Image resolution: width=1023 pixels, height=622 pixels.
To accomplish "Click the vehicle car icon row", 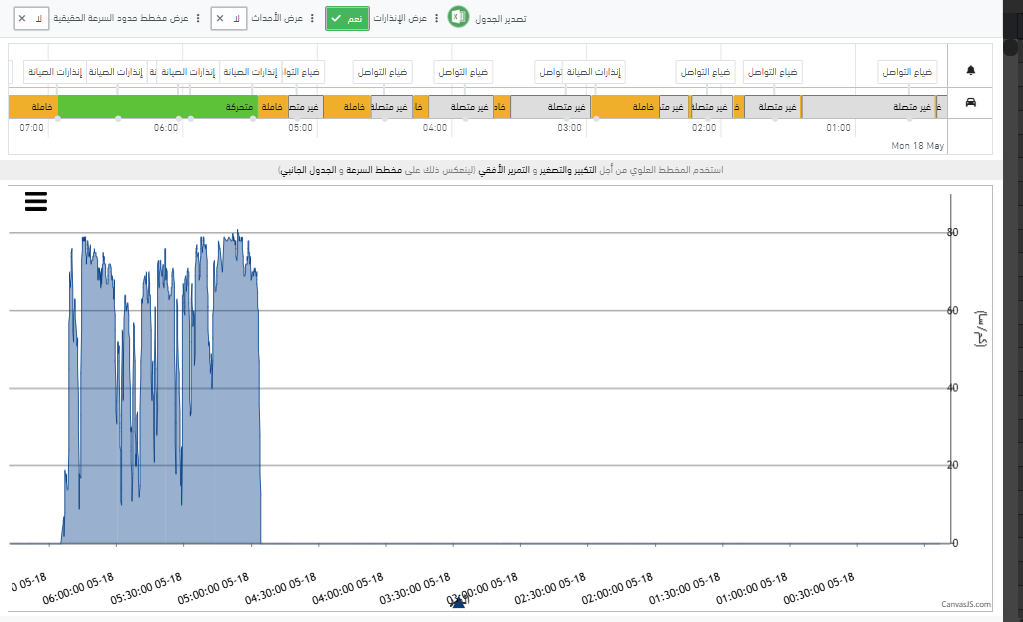I will 970,102.
